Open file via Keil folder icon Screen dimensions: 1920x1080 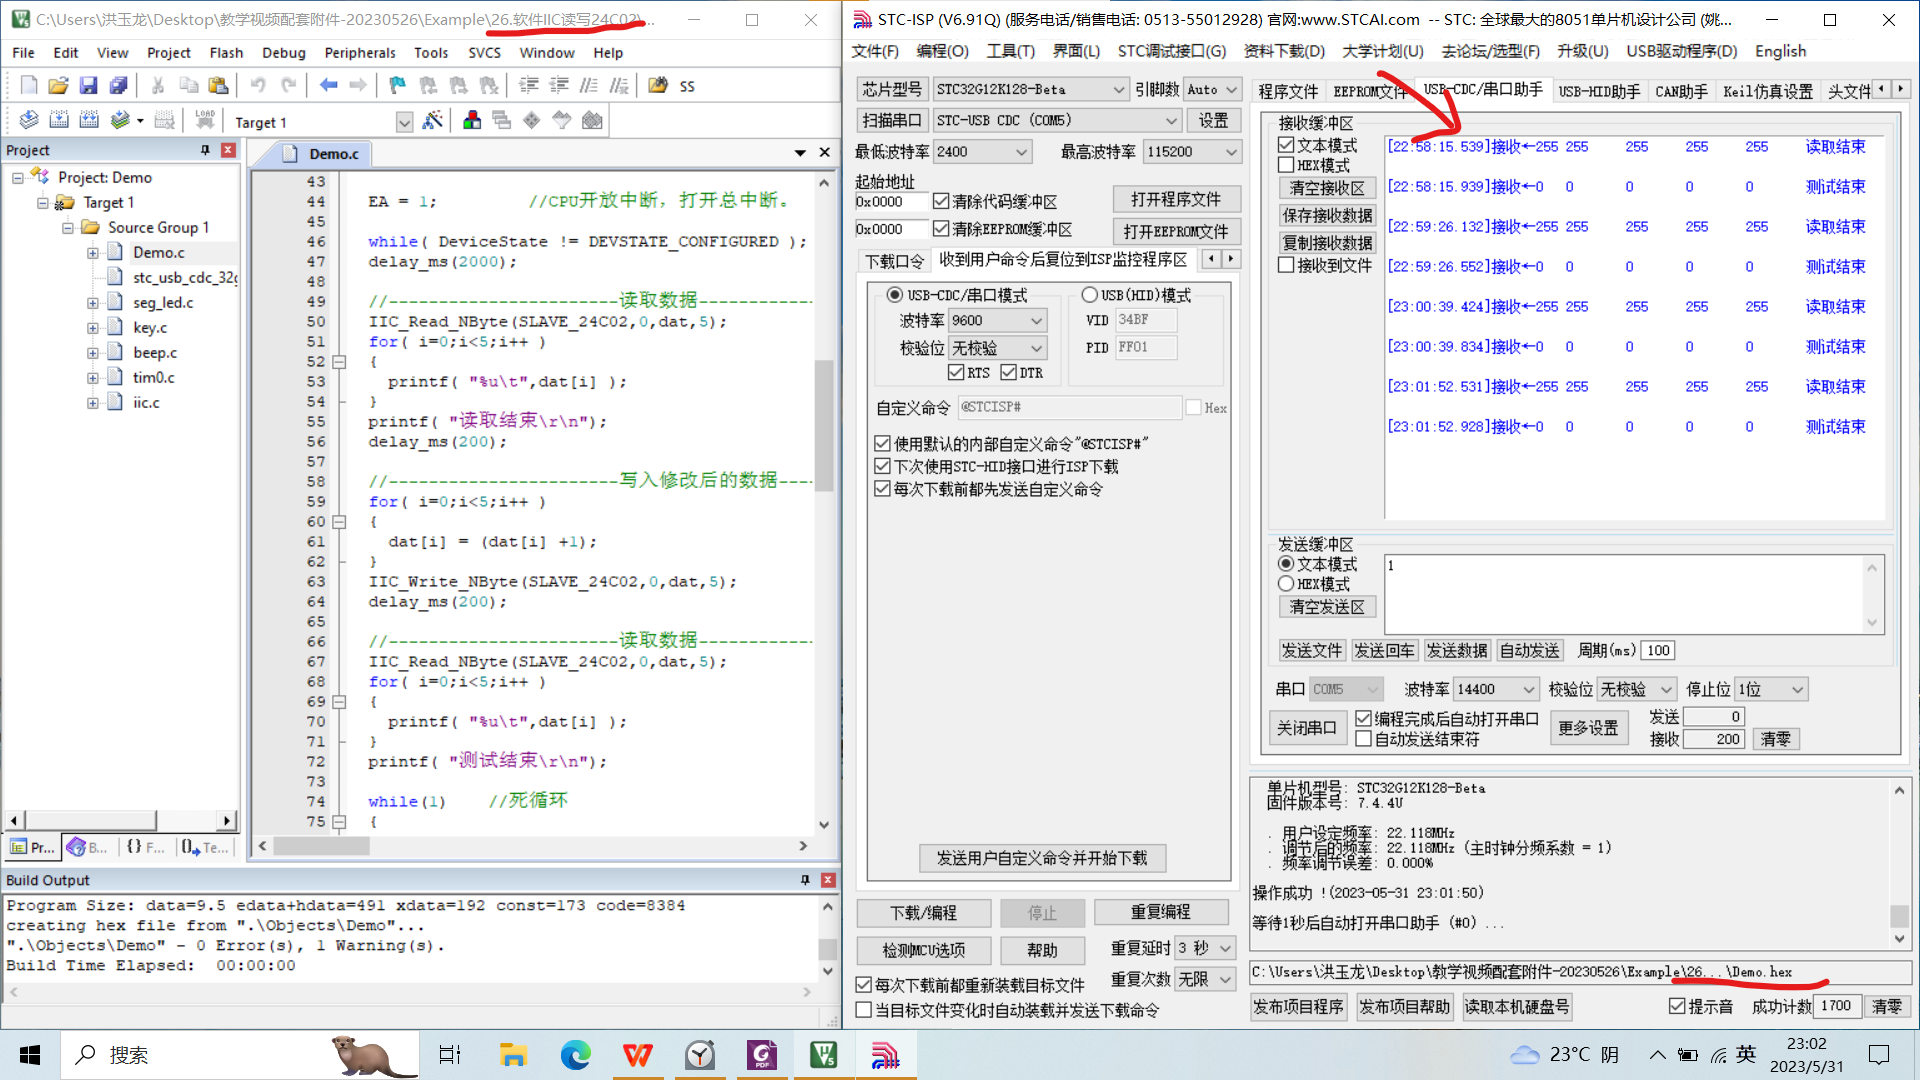click(58, 86)
